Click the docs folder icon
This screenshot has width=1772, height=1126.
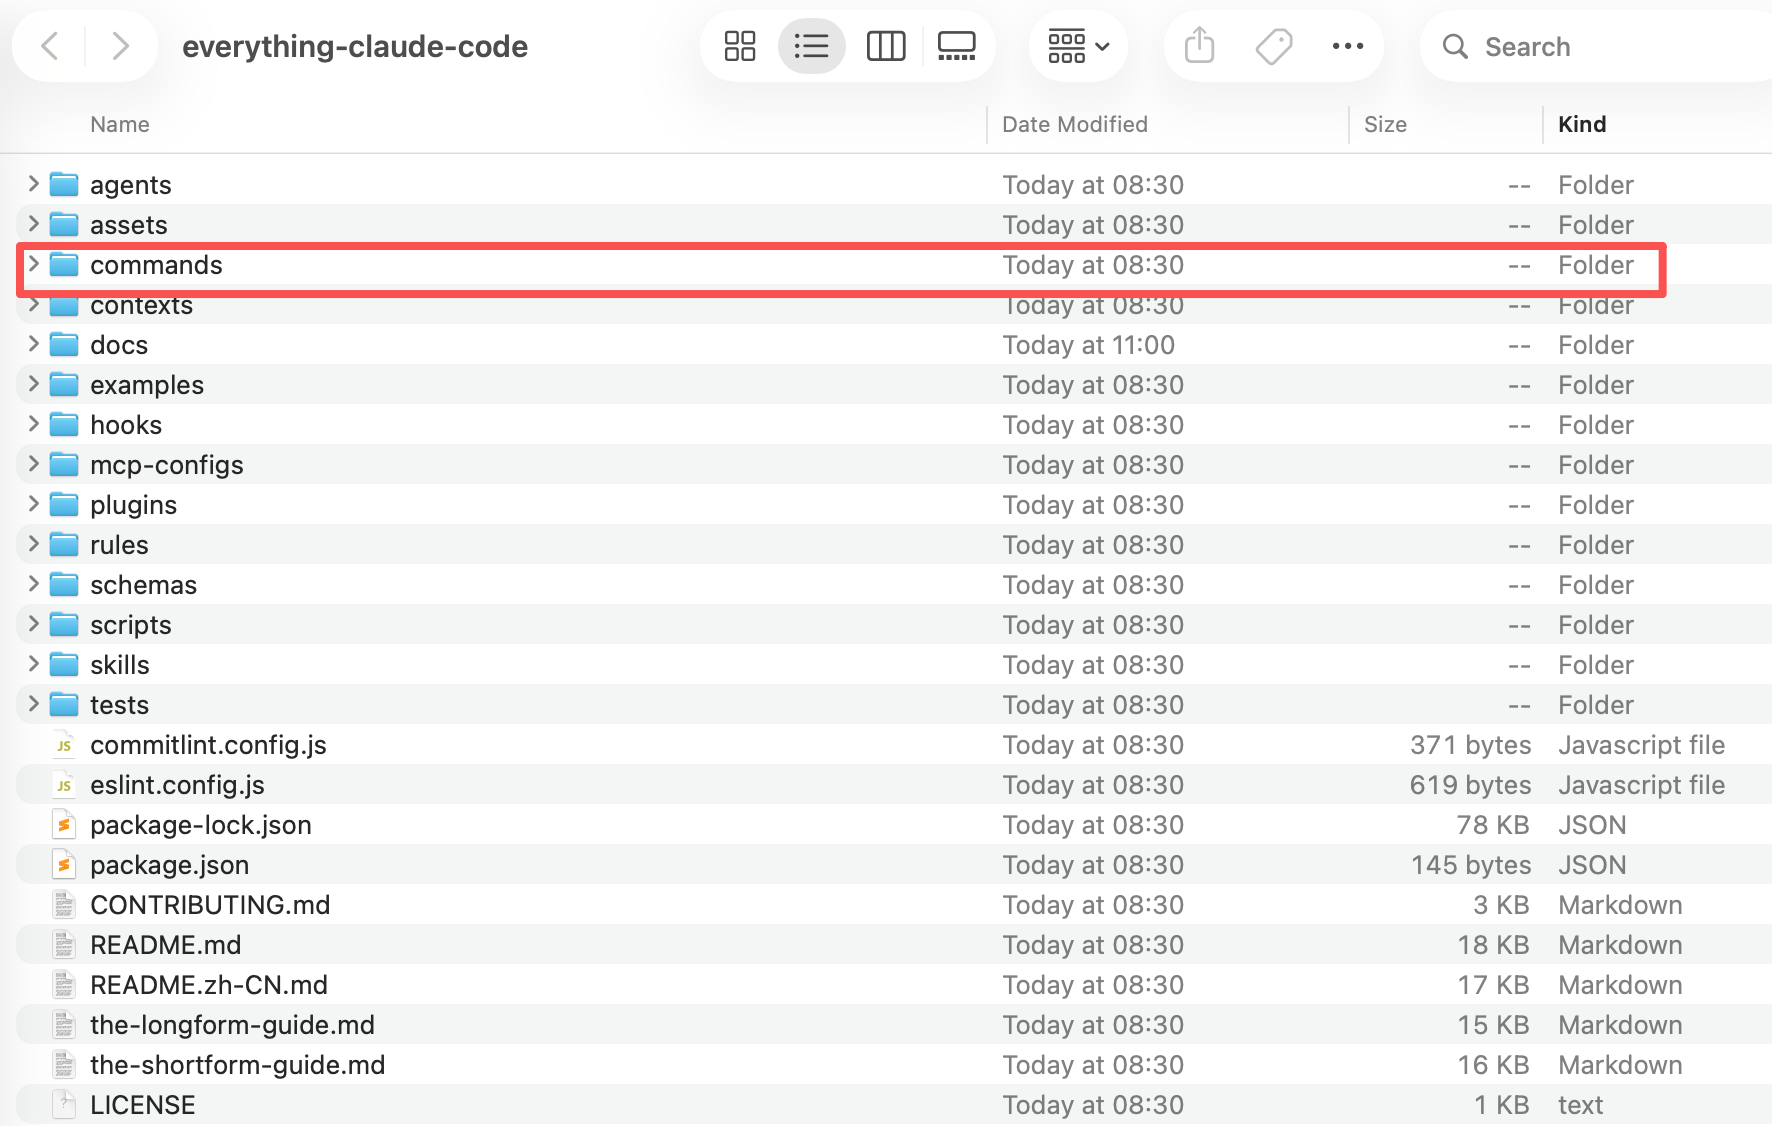pos(64,344)
